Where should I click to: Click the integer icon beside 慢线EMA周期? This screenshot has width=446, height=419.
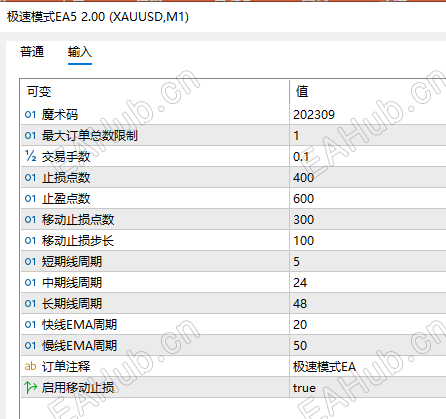click(x=30, y=346)
